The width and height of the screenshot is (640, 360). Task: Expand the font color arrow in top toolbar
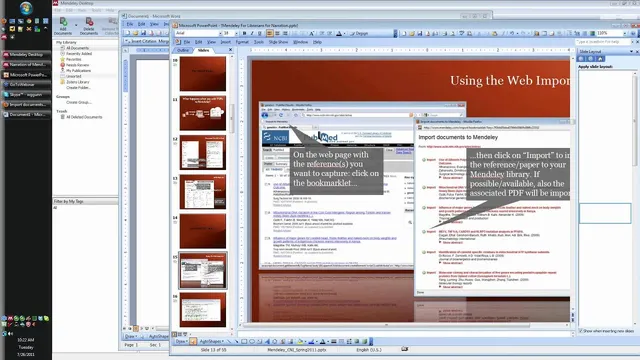(344, 33)
